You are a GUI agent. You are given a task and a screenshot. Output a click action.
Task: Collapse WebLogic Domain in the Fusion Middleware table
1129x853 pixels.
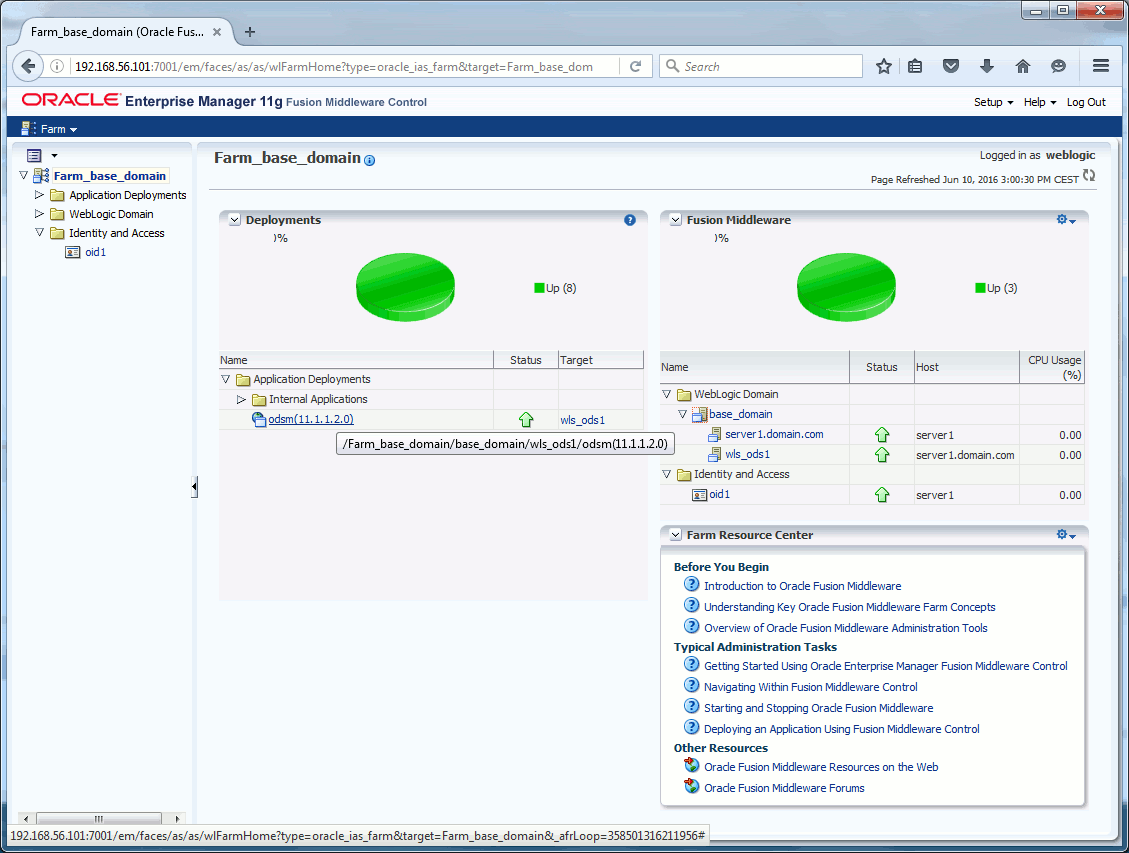pyautogui.click(x=666, y=394)
